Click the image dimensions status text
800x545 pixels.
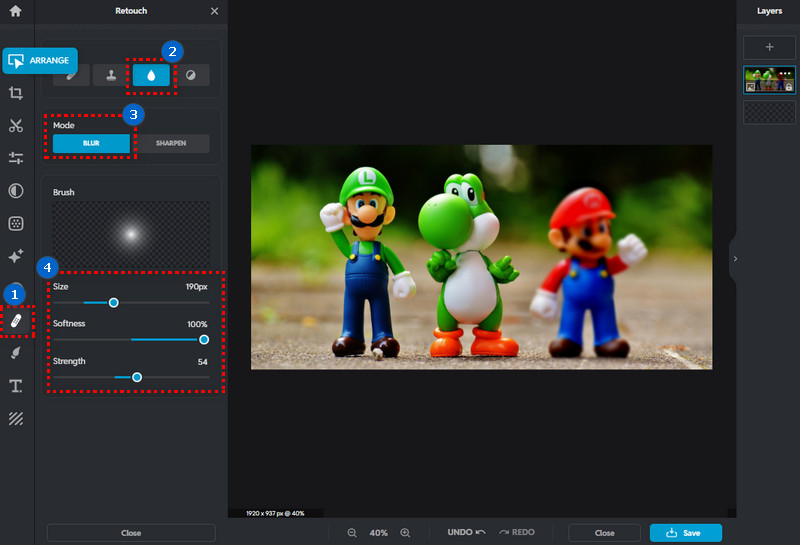[x=275, y=513]
